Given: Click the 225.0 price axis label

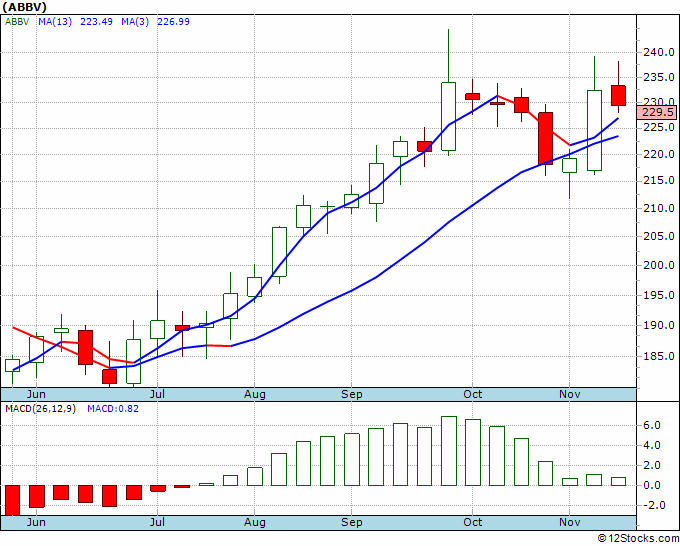Looking at the screenshot, I should click(658, 128).
